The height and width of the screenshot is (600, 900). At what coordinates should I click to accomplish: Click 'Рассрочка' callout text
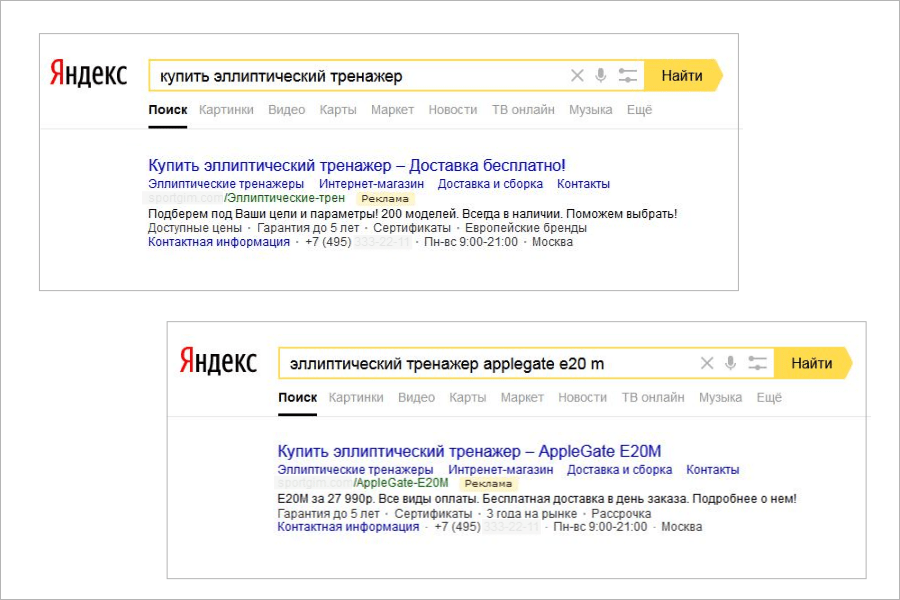coord(621,513)
